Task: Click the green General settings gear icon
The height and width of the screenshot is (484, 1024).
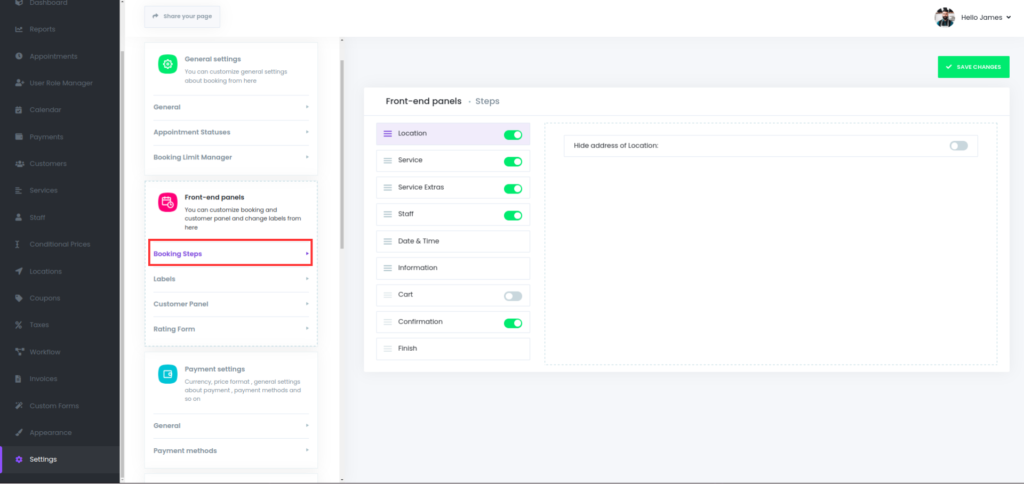Action: pos(167,64)
